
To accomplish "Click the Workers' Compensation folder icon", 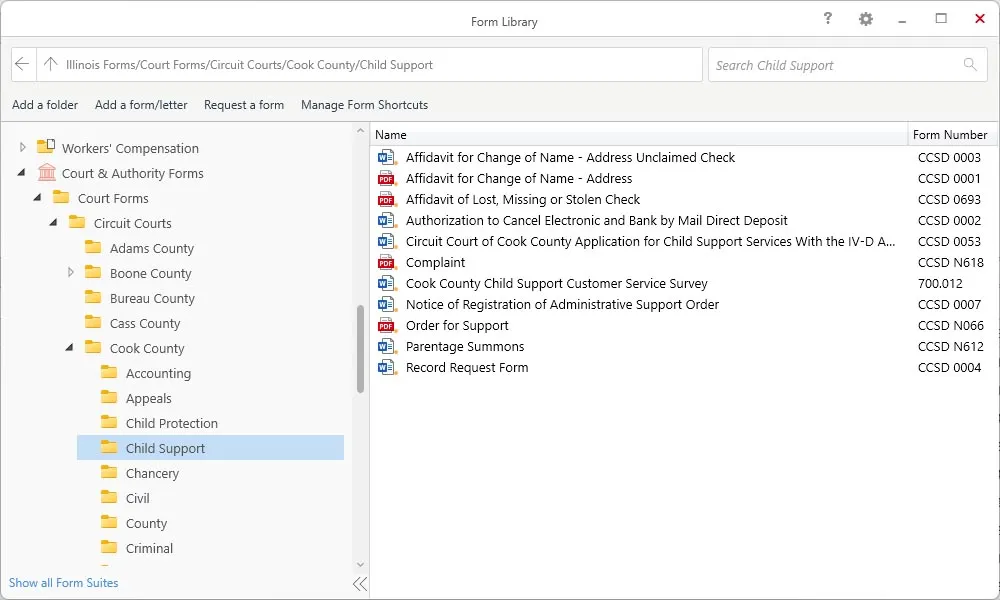I will coord(46,147).
